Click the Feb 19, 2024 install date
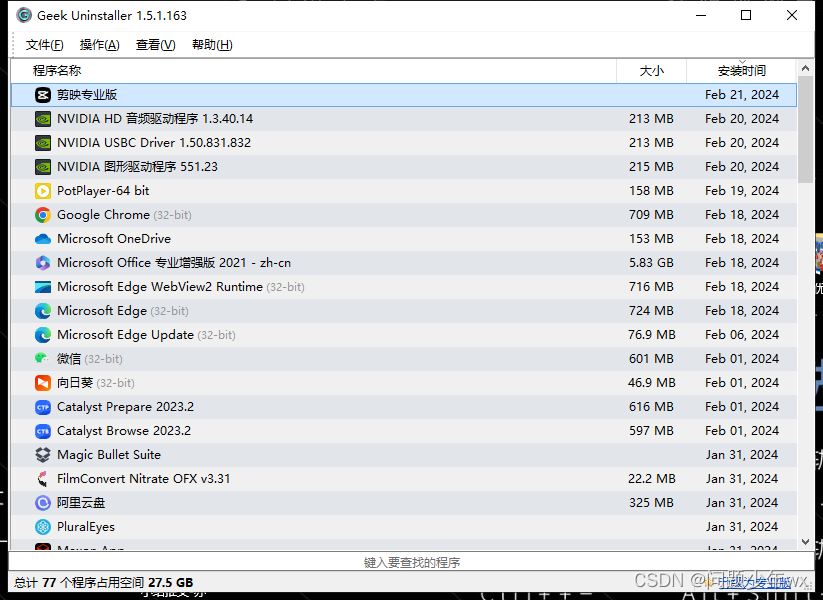823x600 pixels. click(x=742, y=191)
